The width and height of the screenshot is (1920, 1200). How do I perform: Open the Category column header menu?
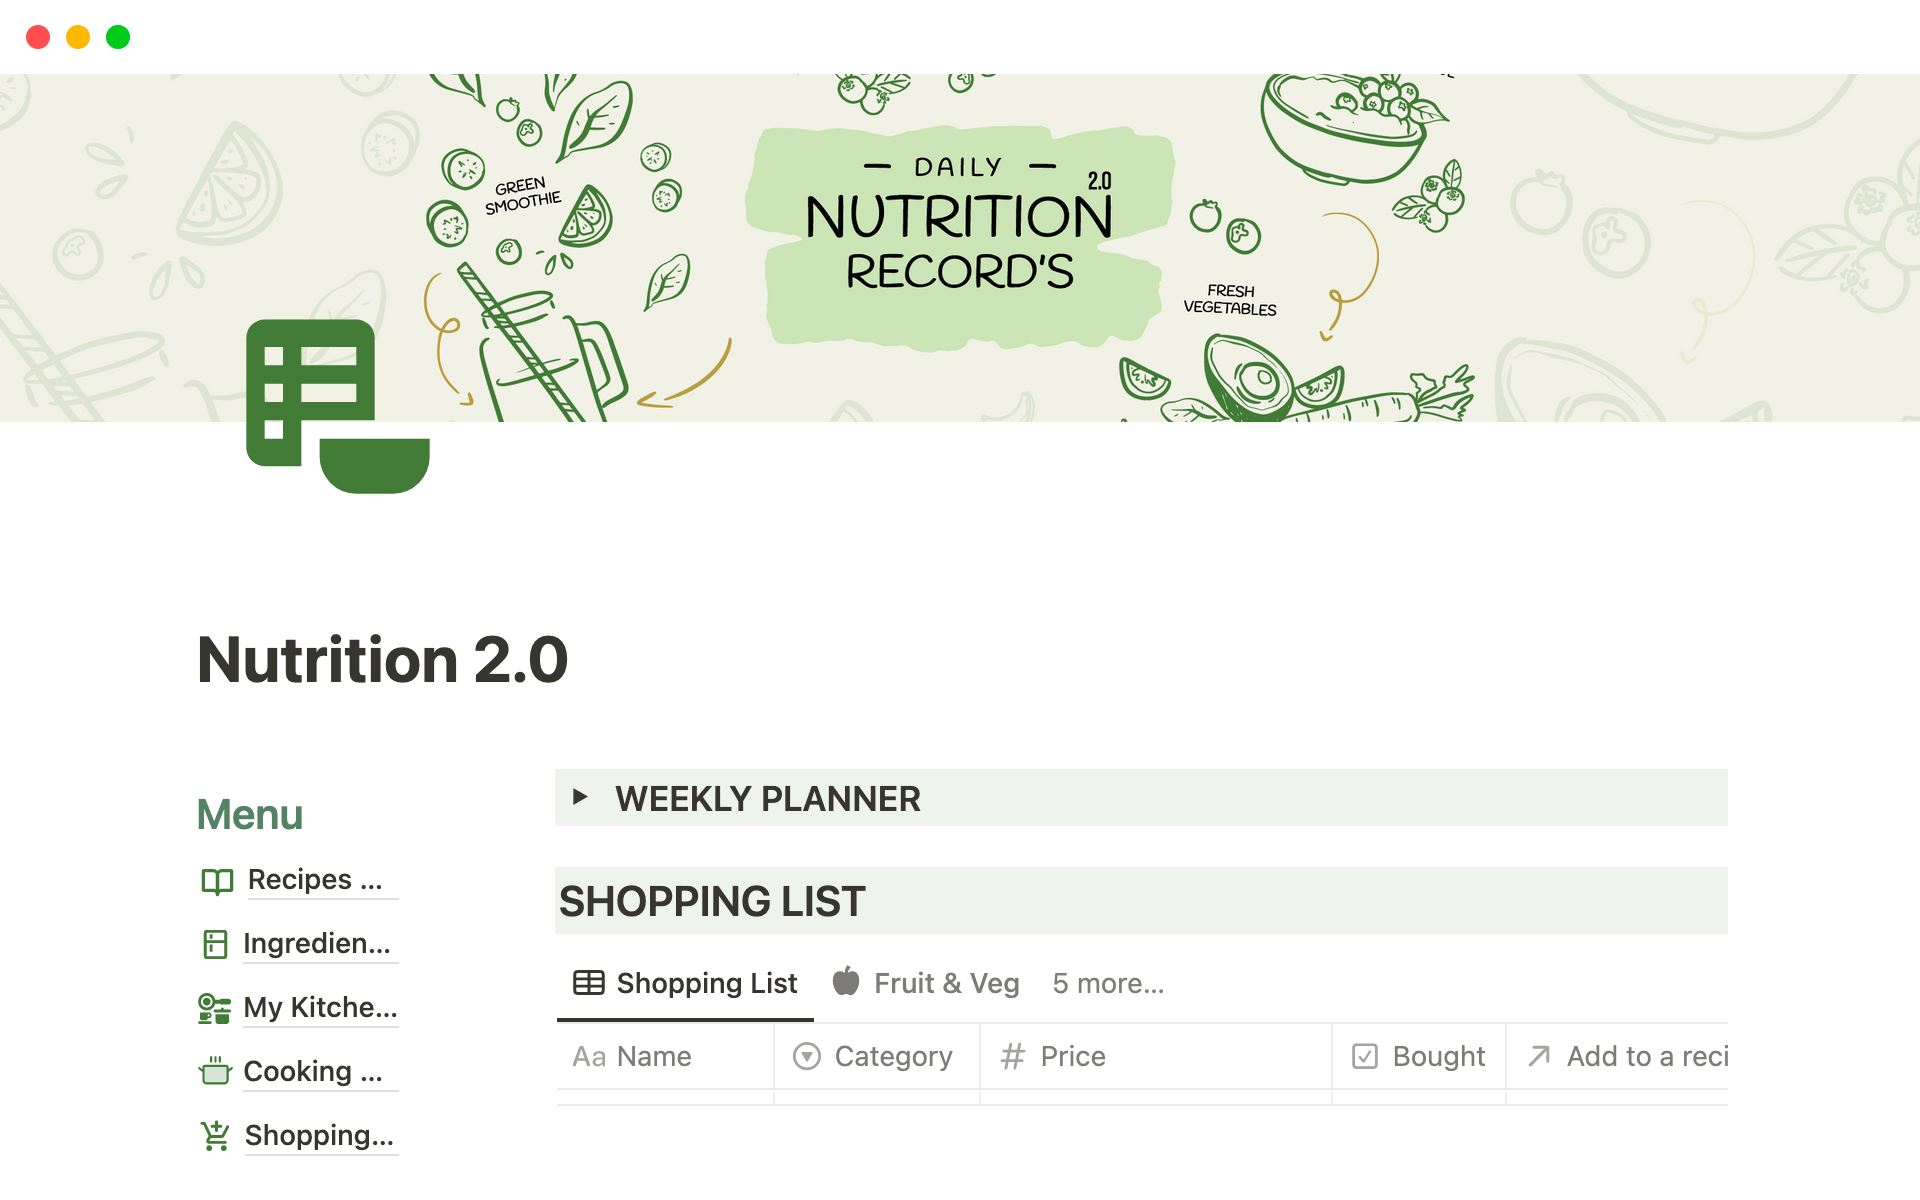876,1056
